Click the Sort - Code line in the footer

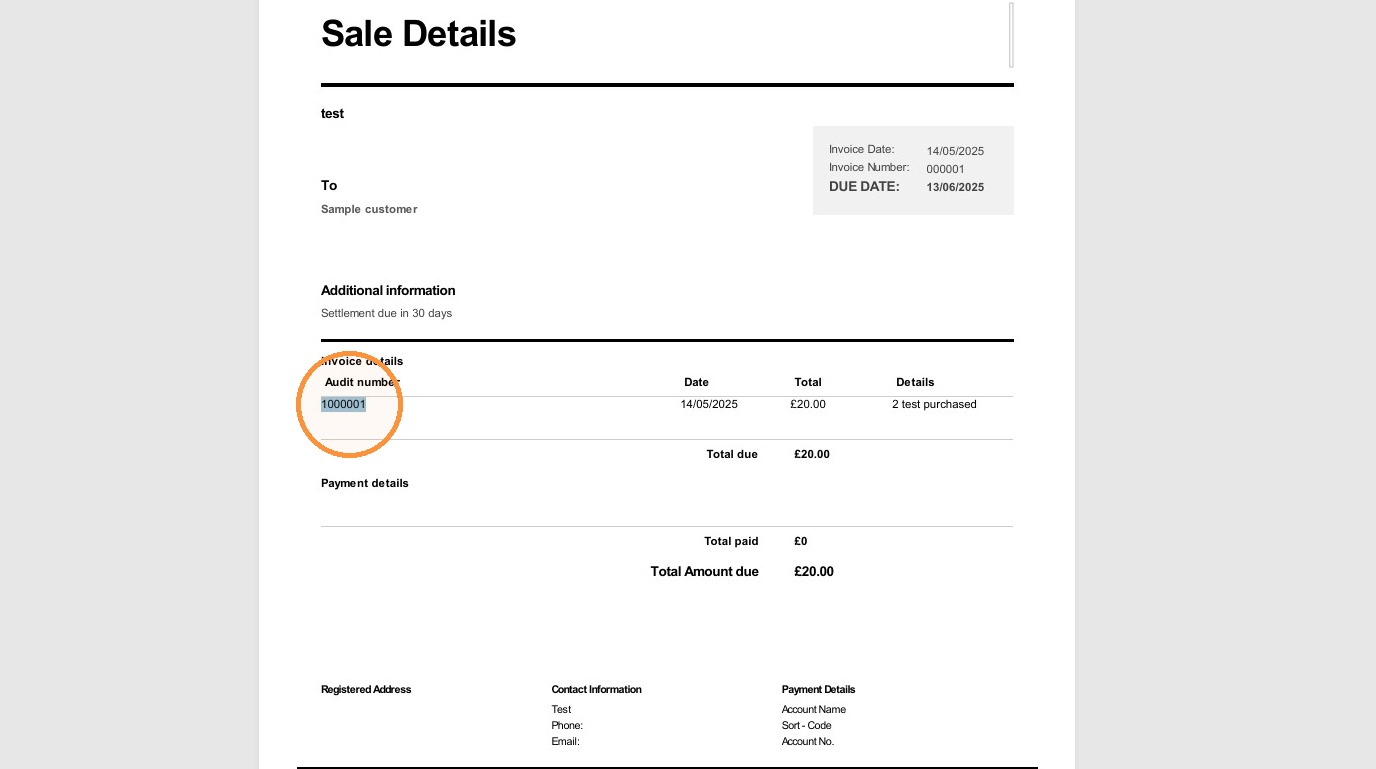[x=807, y=725]
